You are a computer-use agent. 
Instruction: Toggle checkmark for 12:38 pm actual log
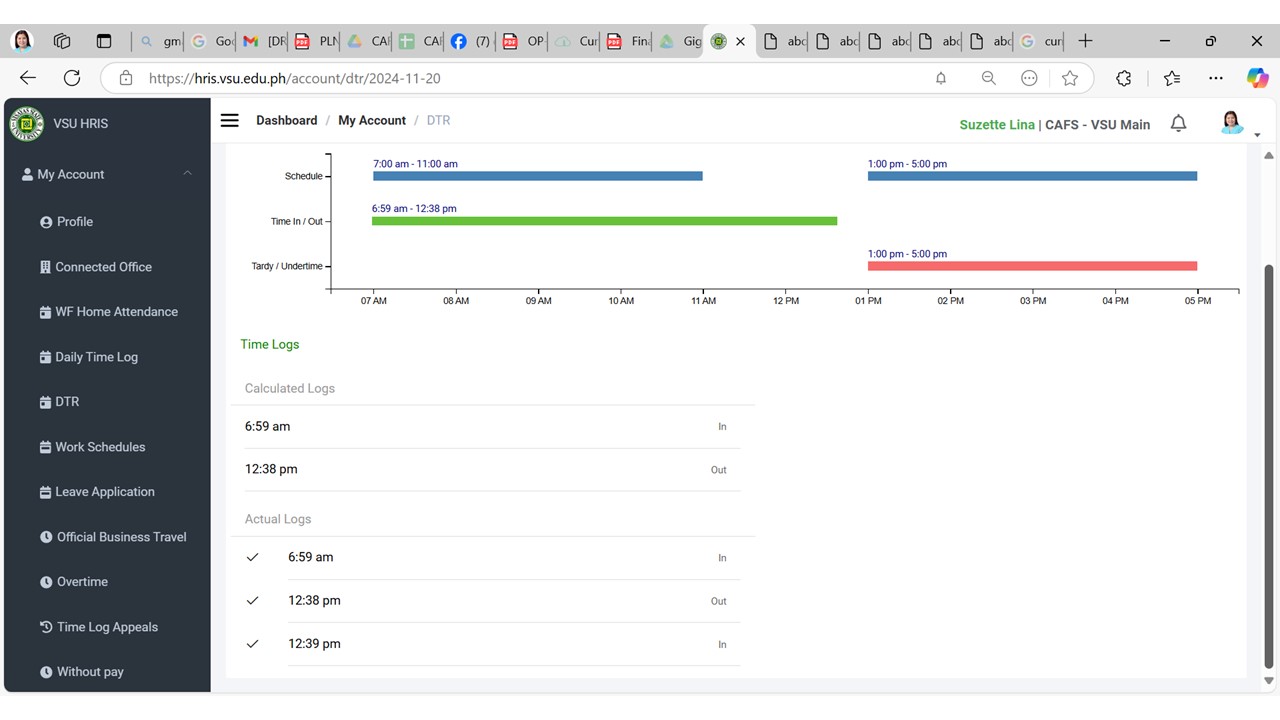tap(252, 601)
